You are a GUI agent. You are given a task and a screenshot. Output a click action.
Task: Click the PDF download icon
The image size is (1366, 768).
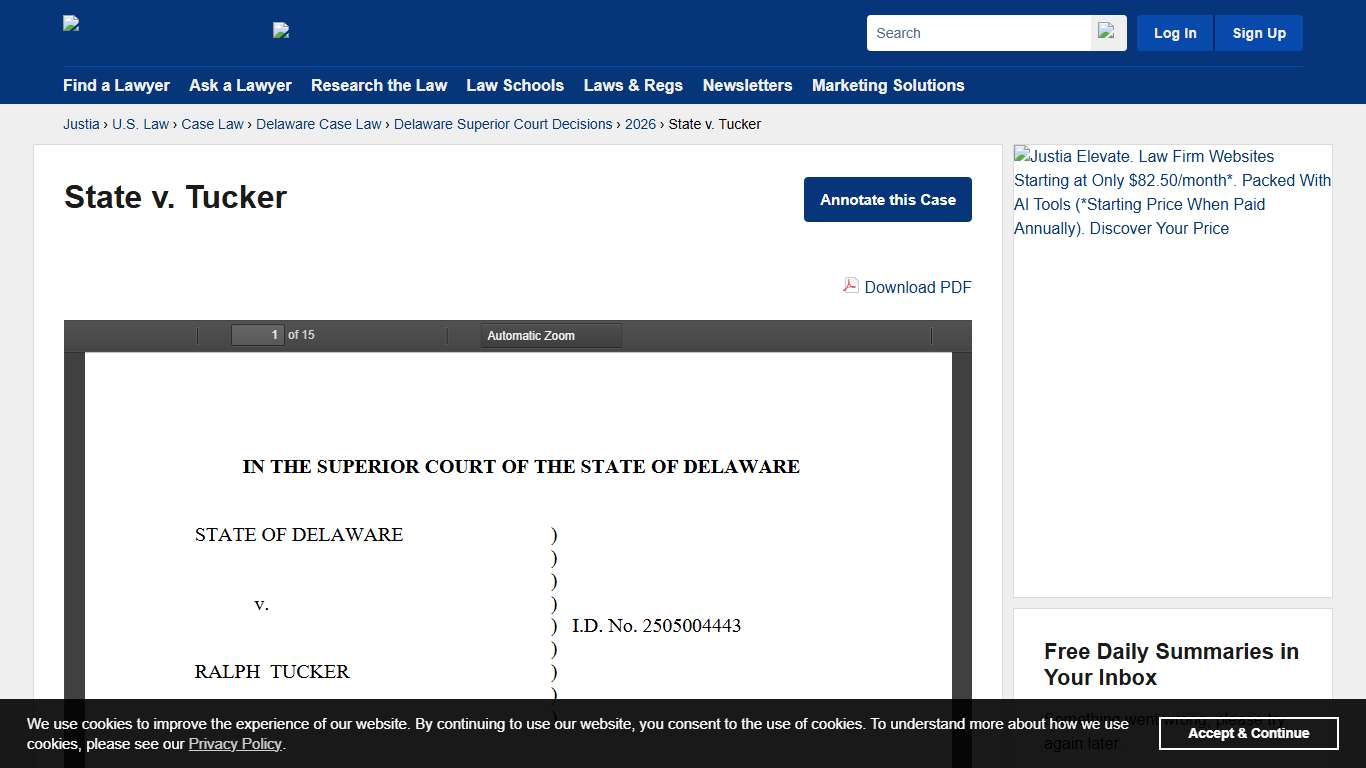click(x=850, y=286)
